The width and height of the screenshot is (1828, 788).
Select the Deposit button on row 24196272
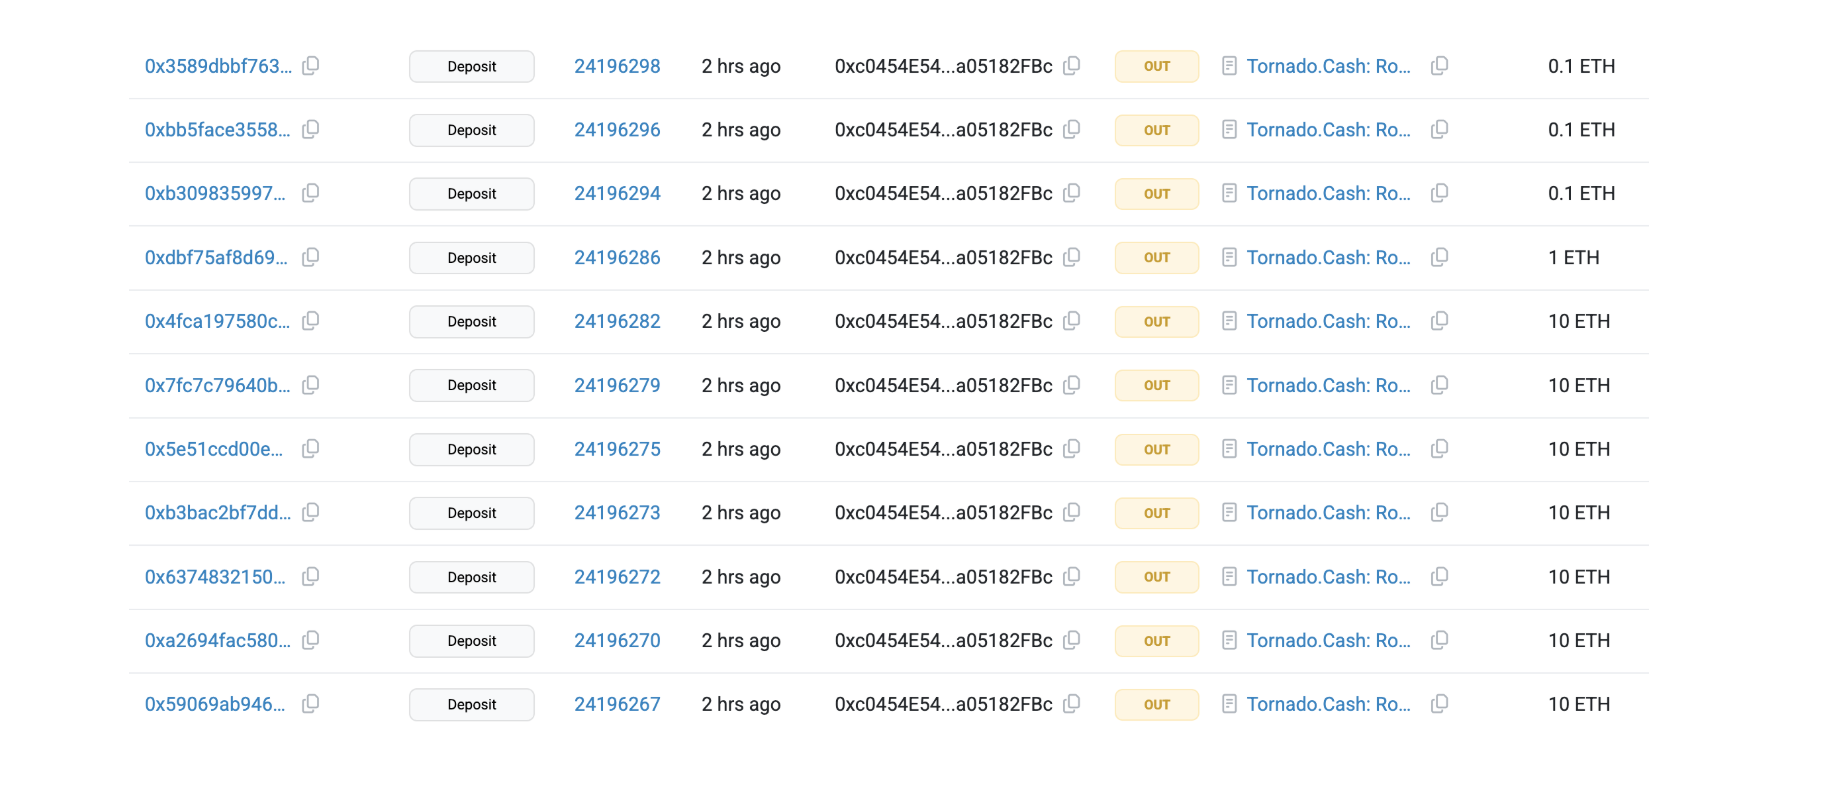pyautogui.click(x=471, y=577)
